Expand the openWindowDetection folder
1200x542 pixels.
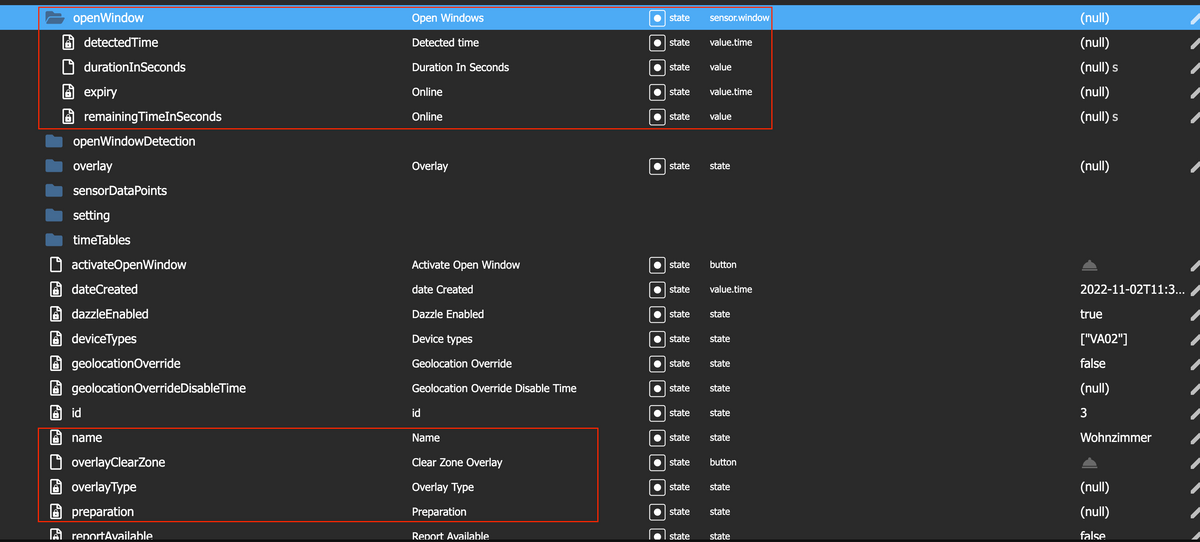point(55,141)
